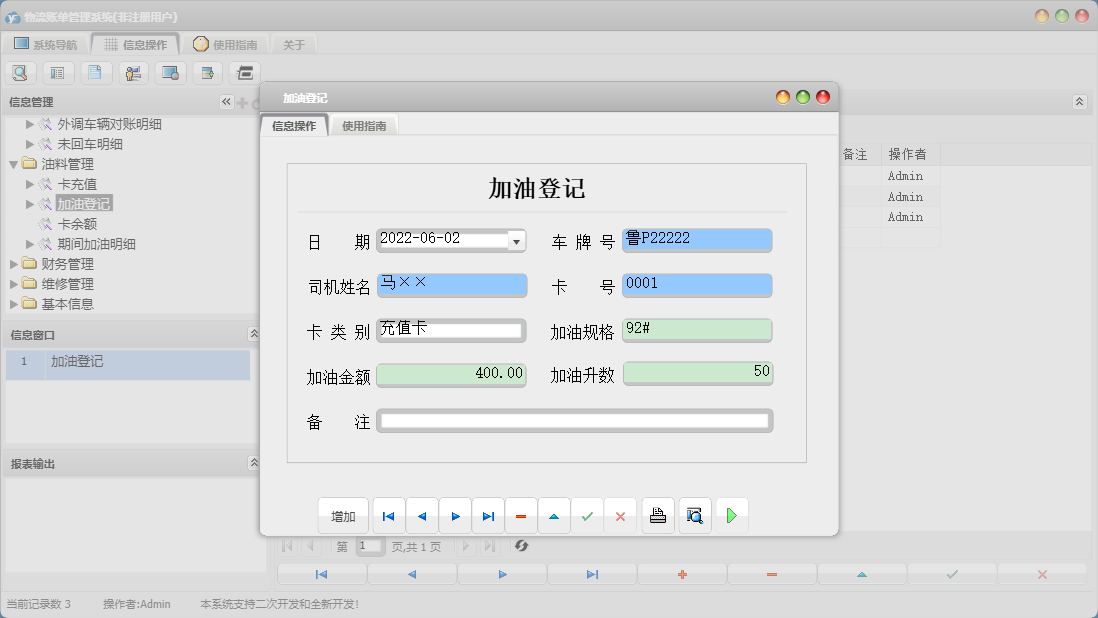Select the search/query tool in the toolbar
Screen dimensions: 1098x618
point(21,72)
